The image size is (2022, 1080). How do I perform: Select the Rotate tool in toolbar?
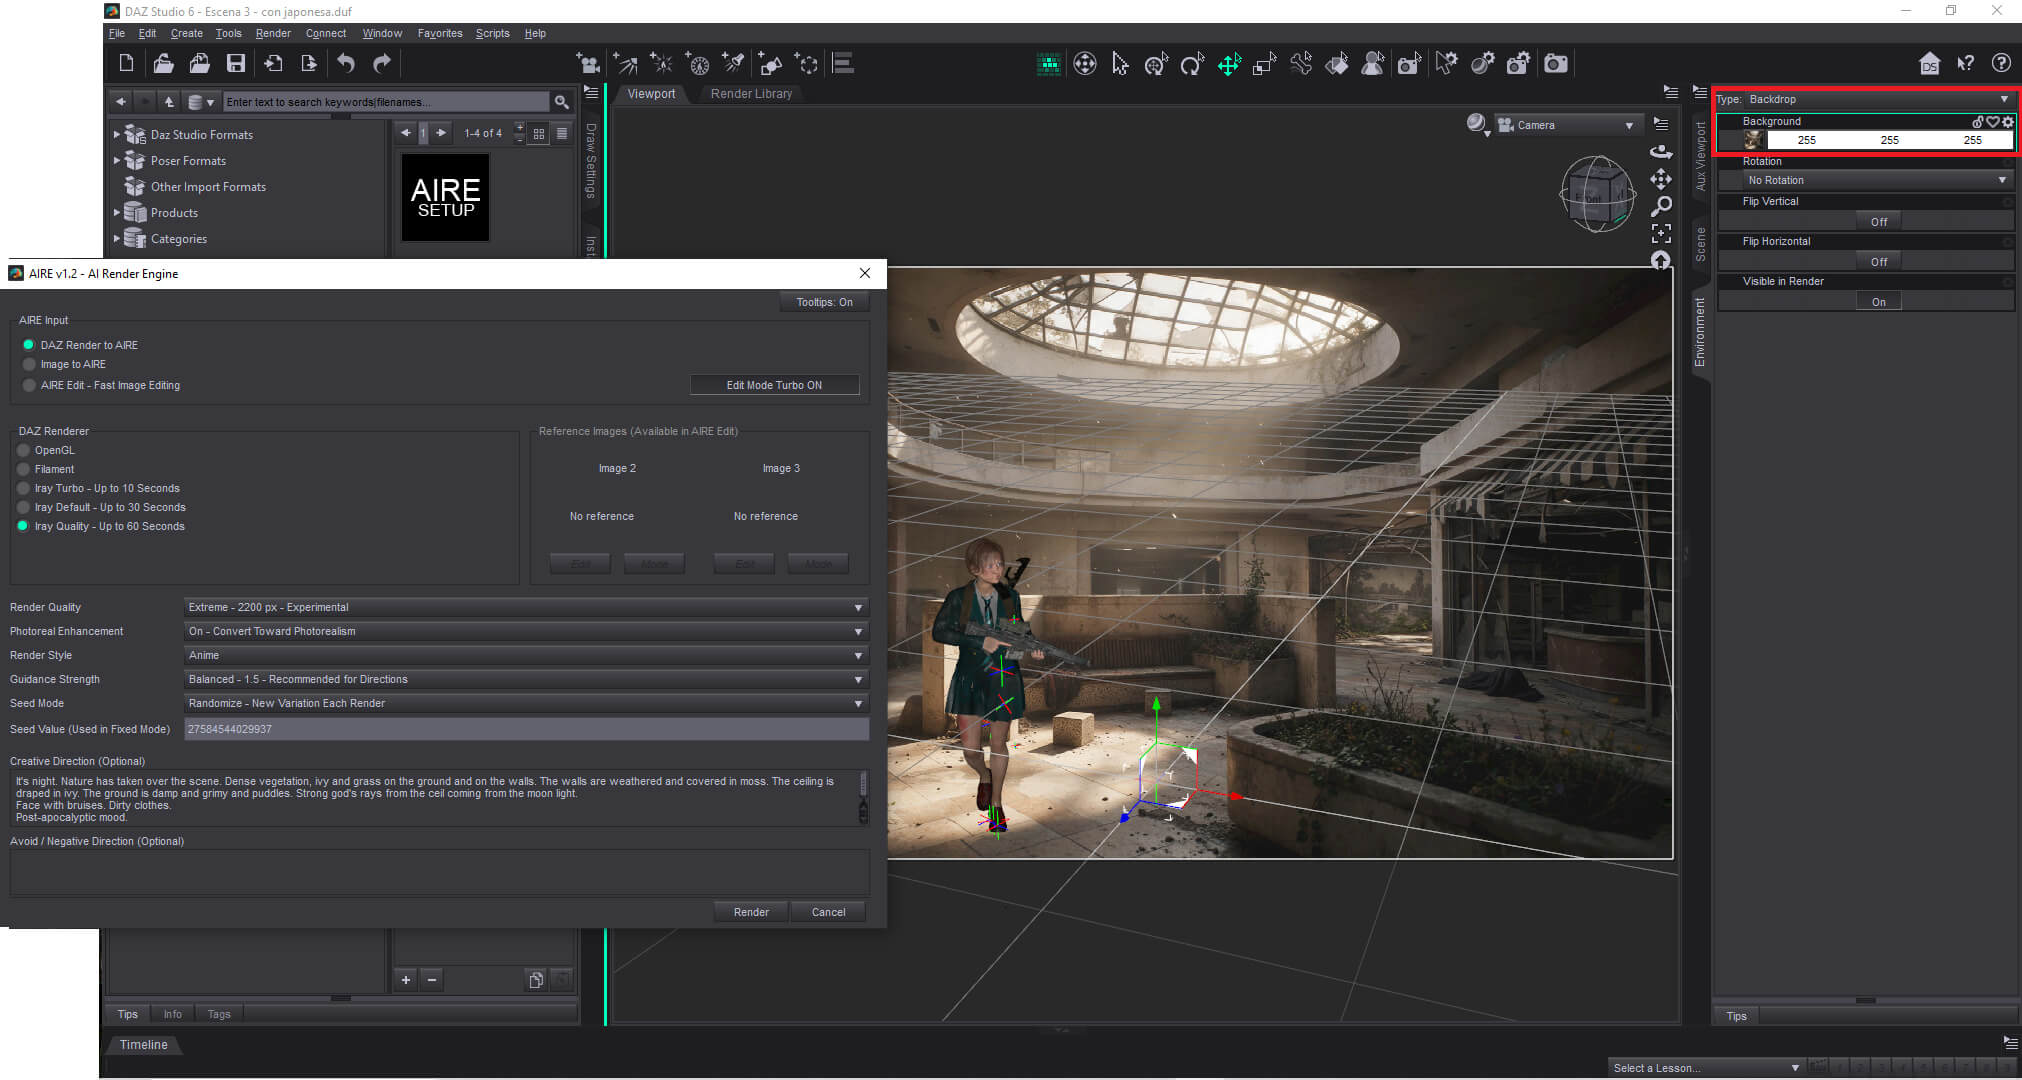tap(1192, 64)
